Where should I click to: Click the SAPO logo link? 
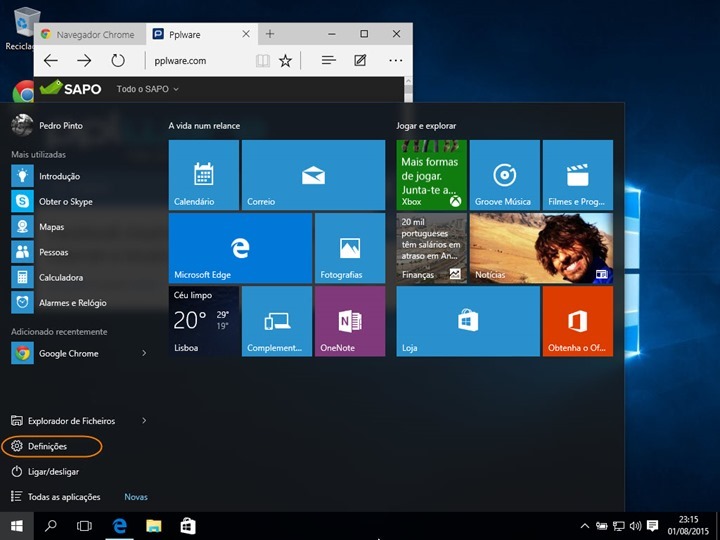coord(71,88)
